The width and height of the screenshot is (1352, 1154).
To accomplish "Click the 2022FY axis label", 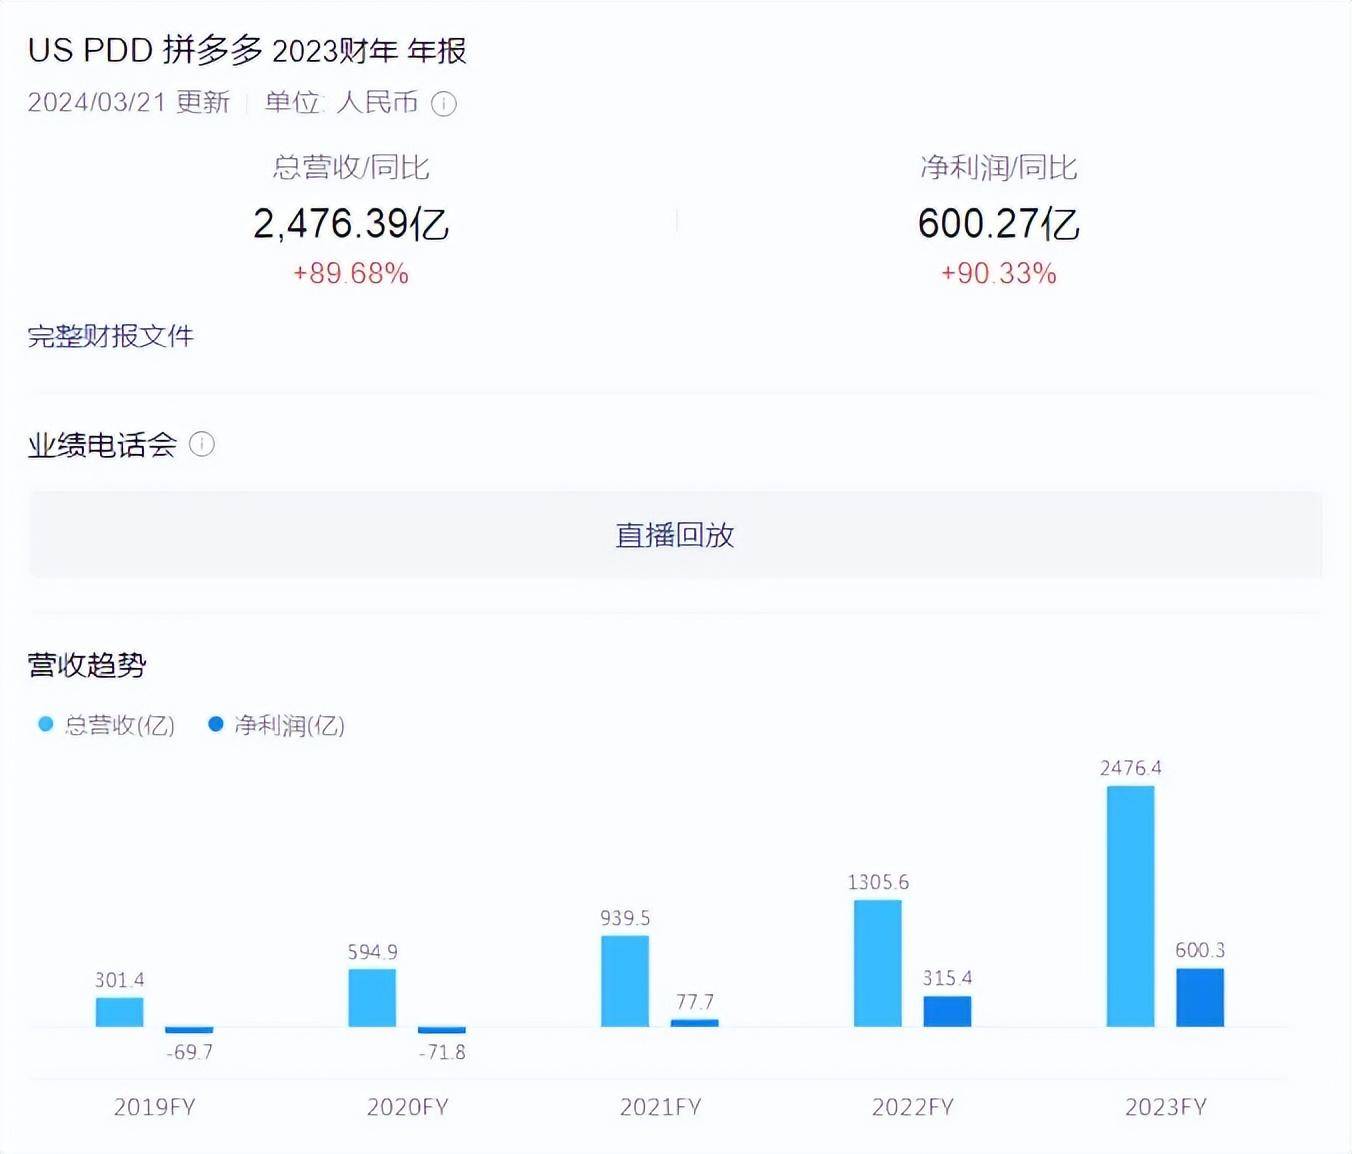I will pyautogui.click(x=913, y=1107).
